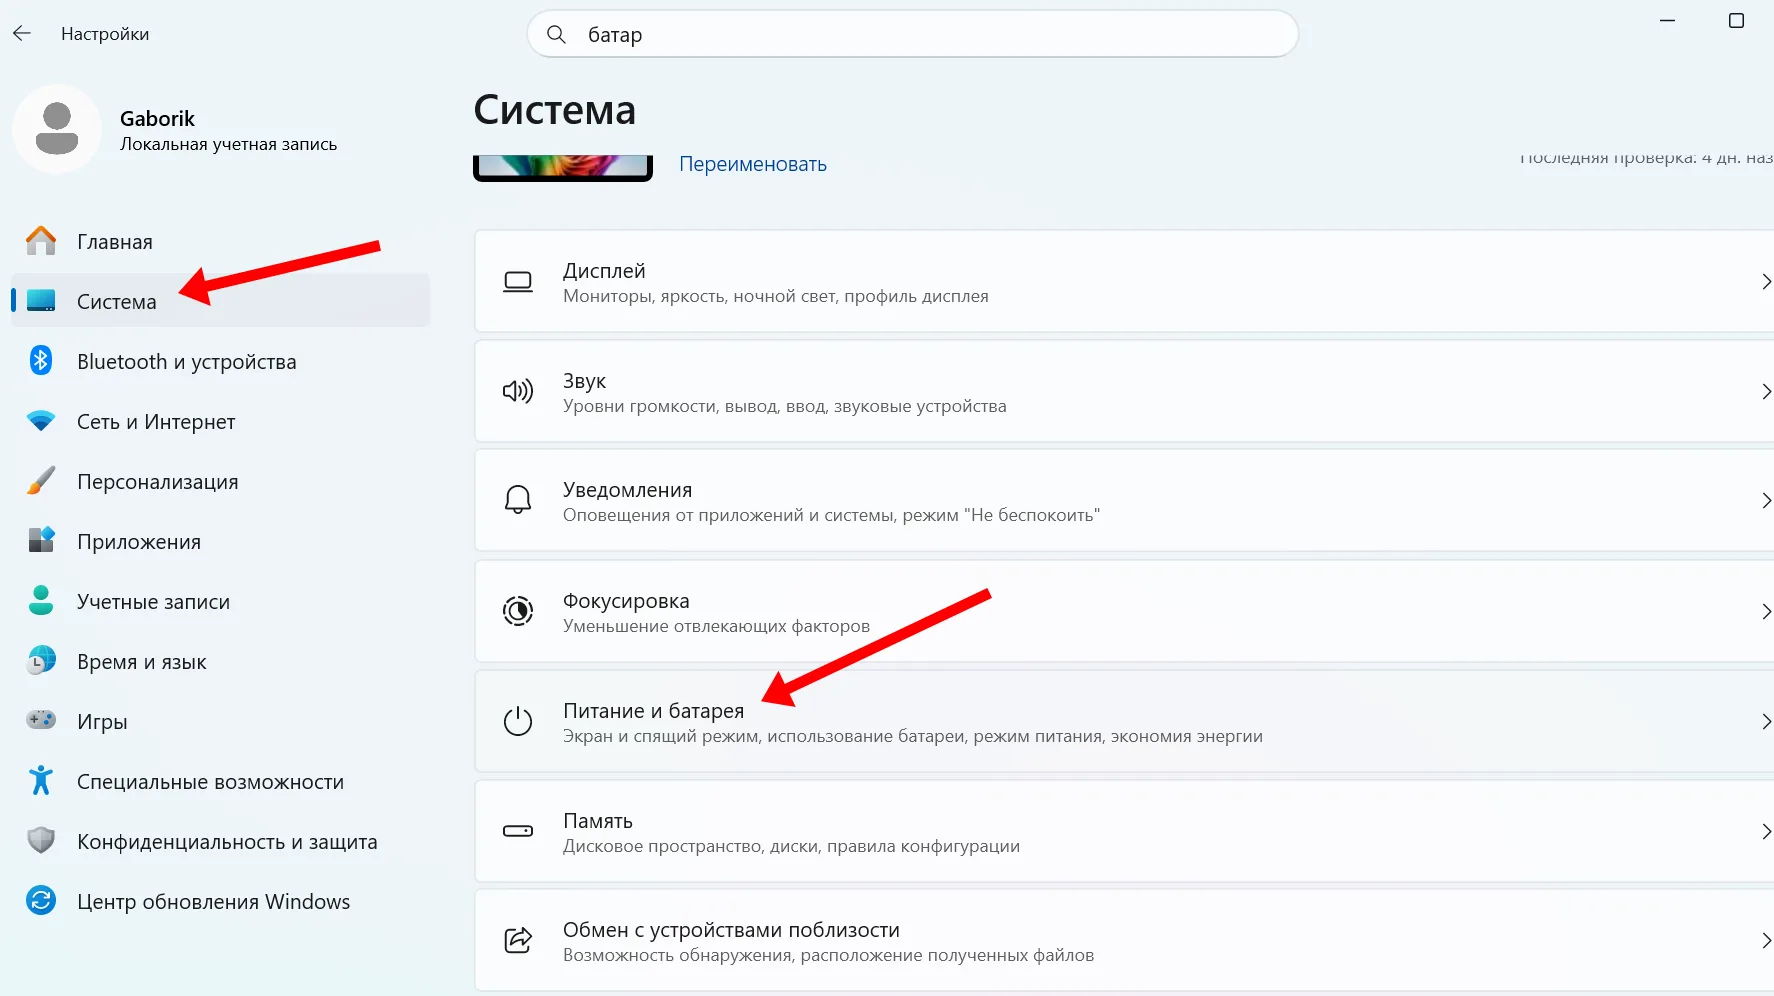The width and height of the screenshot is (1774, 996).
Task: Click the Главная home icon
Action: click(41, 241)
